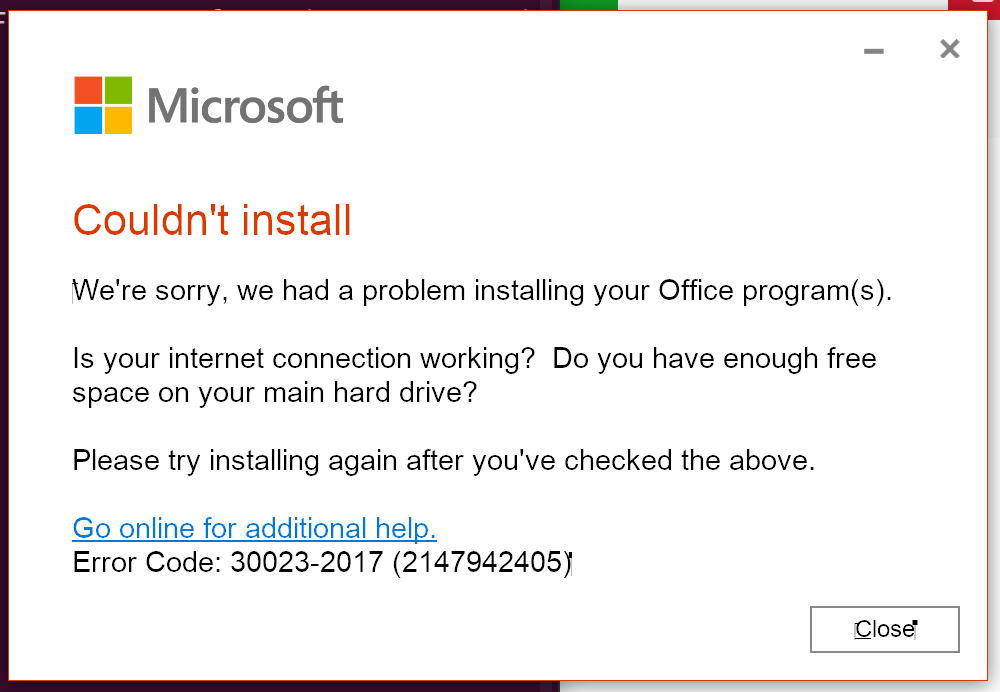
Task: Select the red square in the Microsoft logo
Action: 86,90
